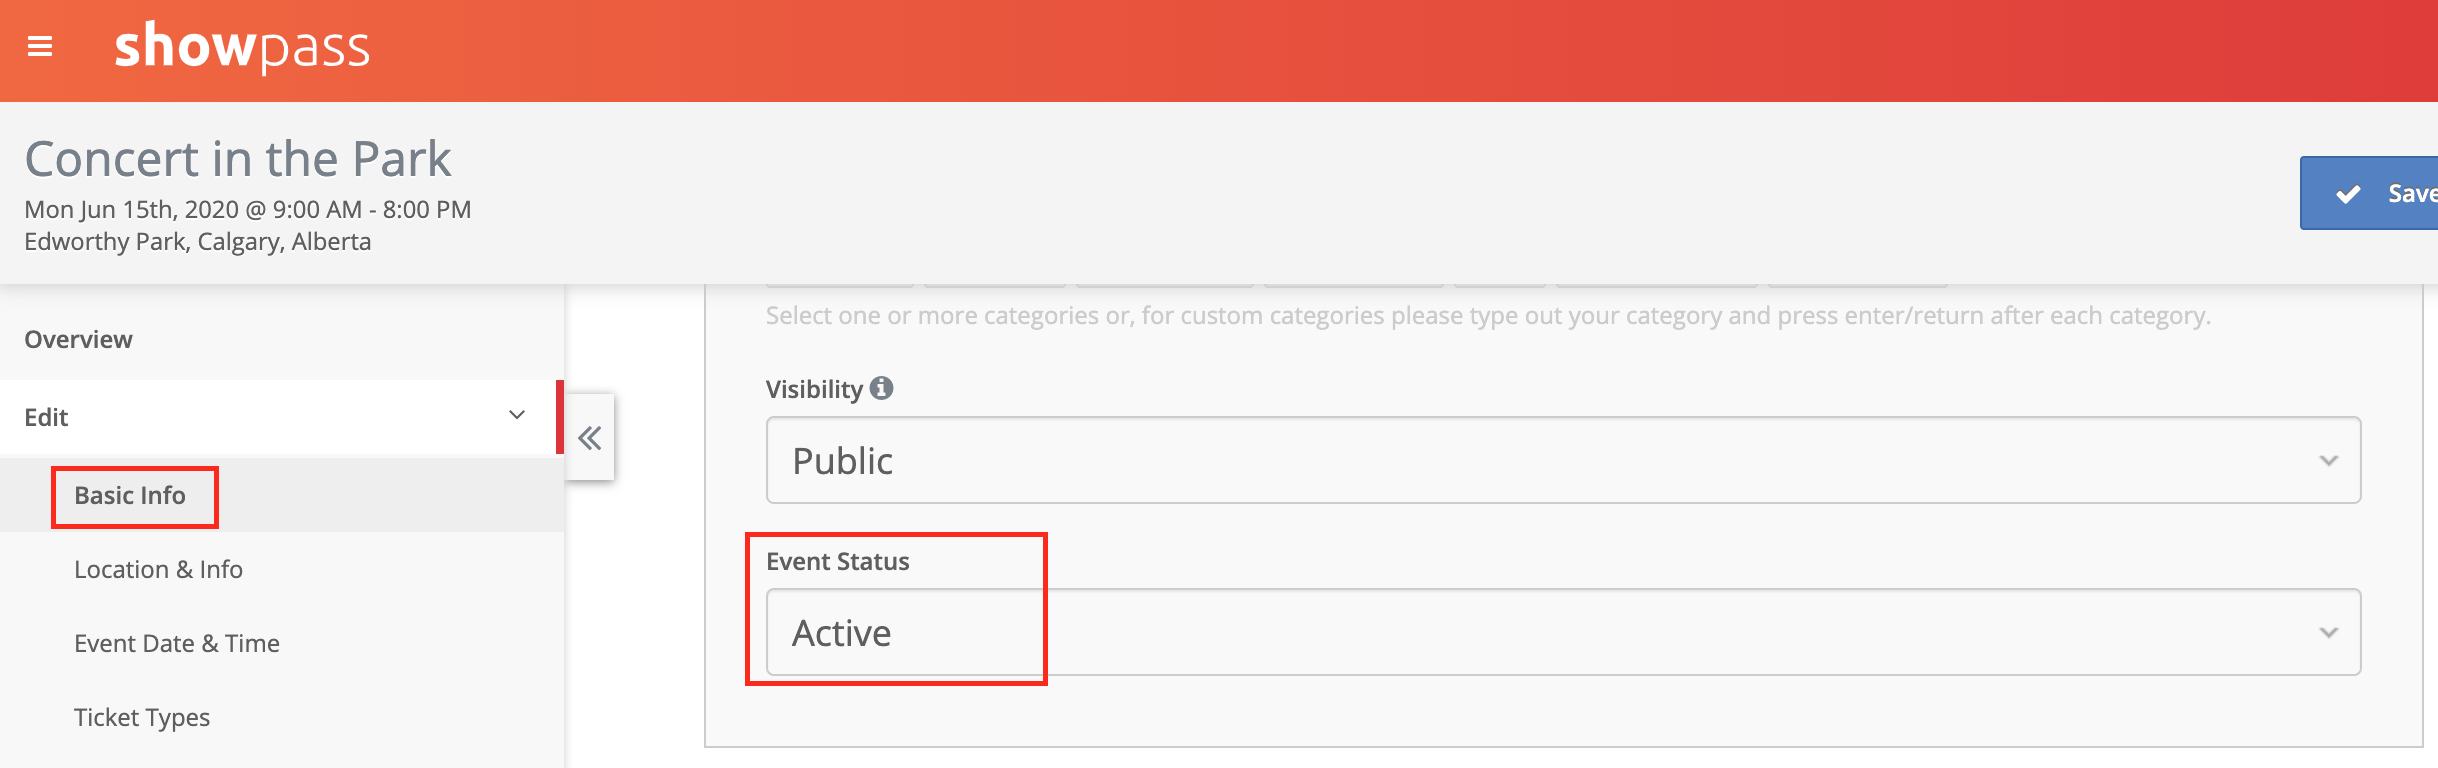Click the showpass logo
The image size is (2438, 768).
pyautogui.click(x=242, y=46)
